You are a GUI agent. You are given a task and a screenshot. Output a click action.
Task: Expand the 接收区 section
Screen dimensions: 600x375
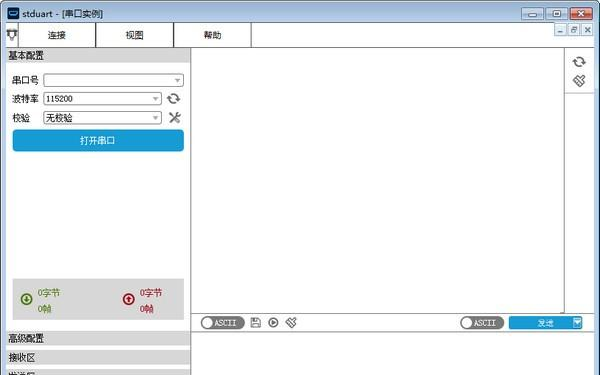(x=98, y=357)
